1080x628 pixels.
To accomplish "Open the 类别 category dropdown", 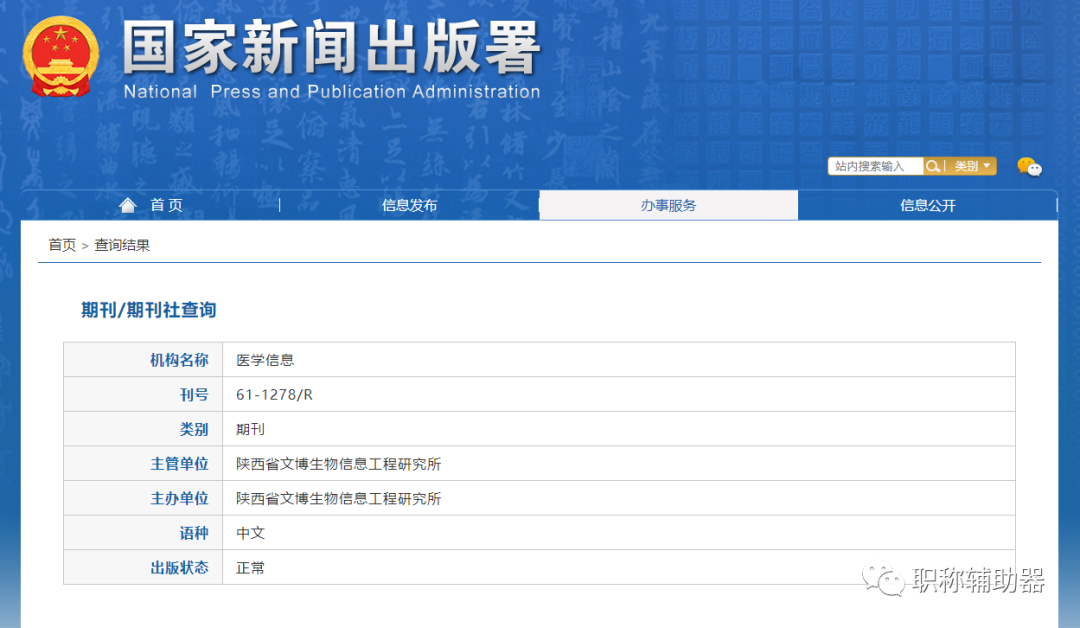I will click(x=966, y=166).
